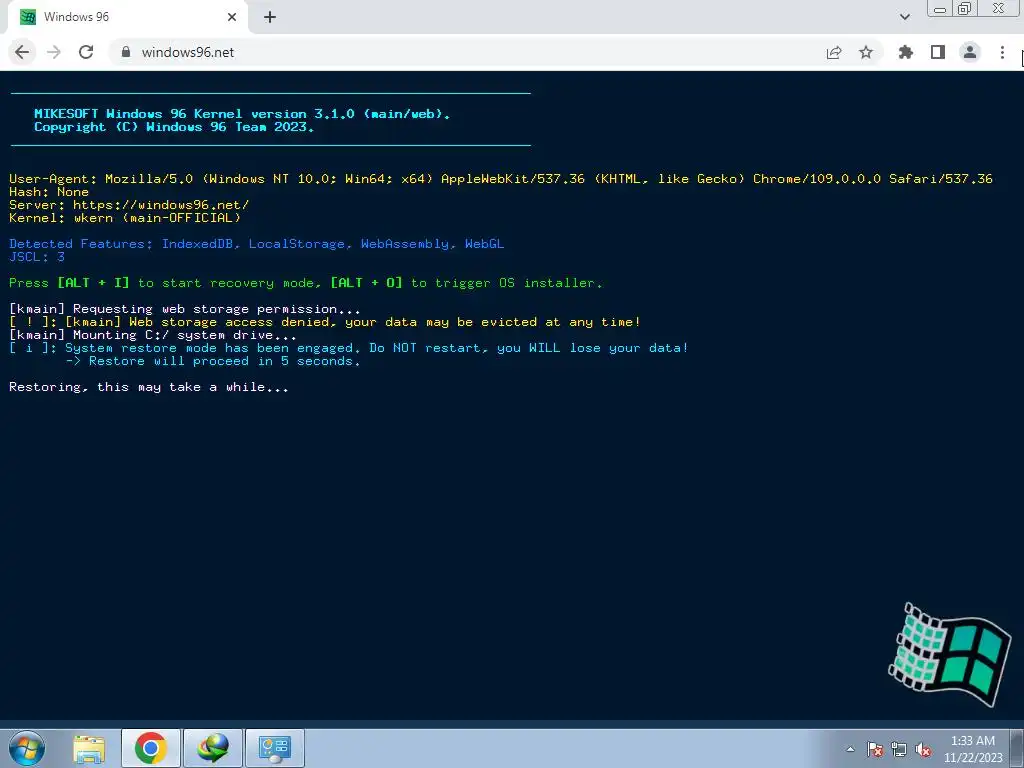Image resolution: width=1024 pixels, height=768 pixels.
Task: Click the 'Hash: None' line
Action: click(x=49, y=192)
